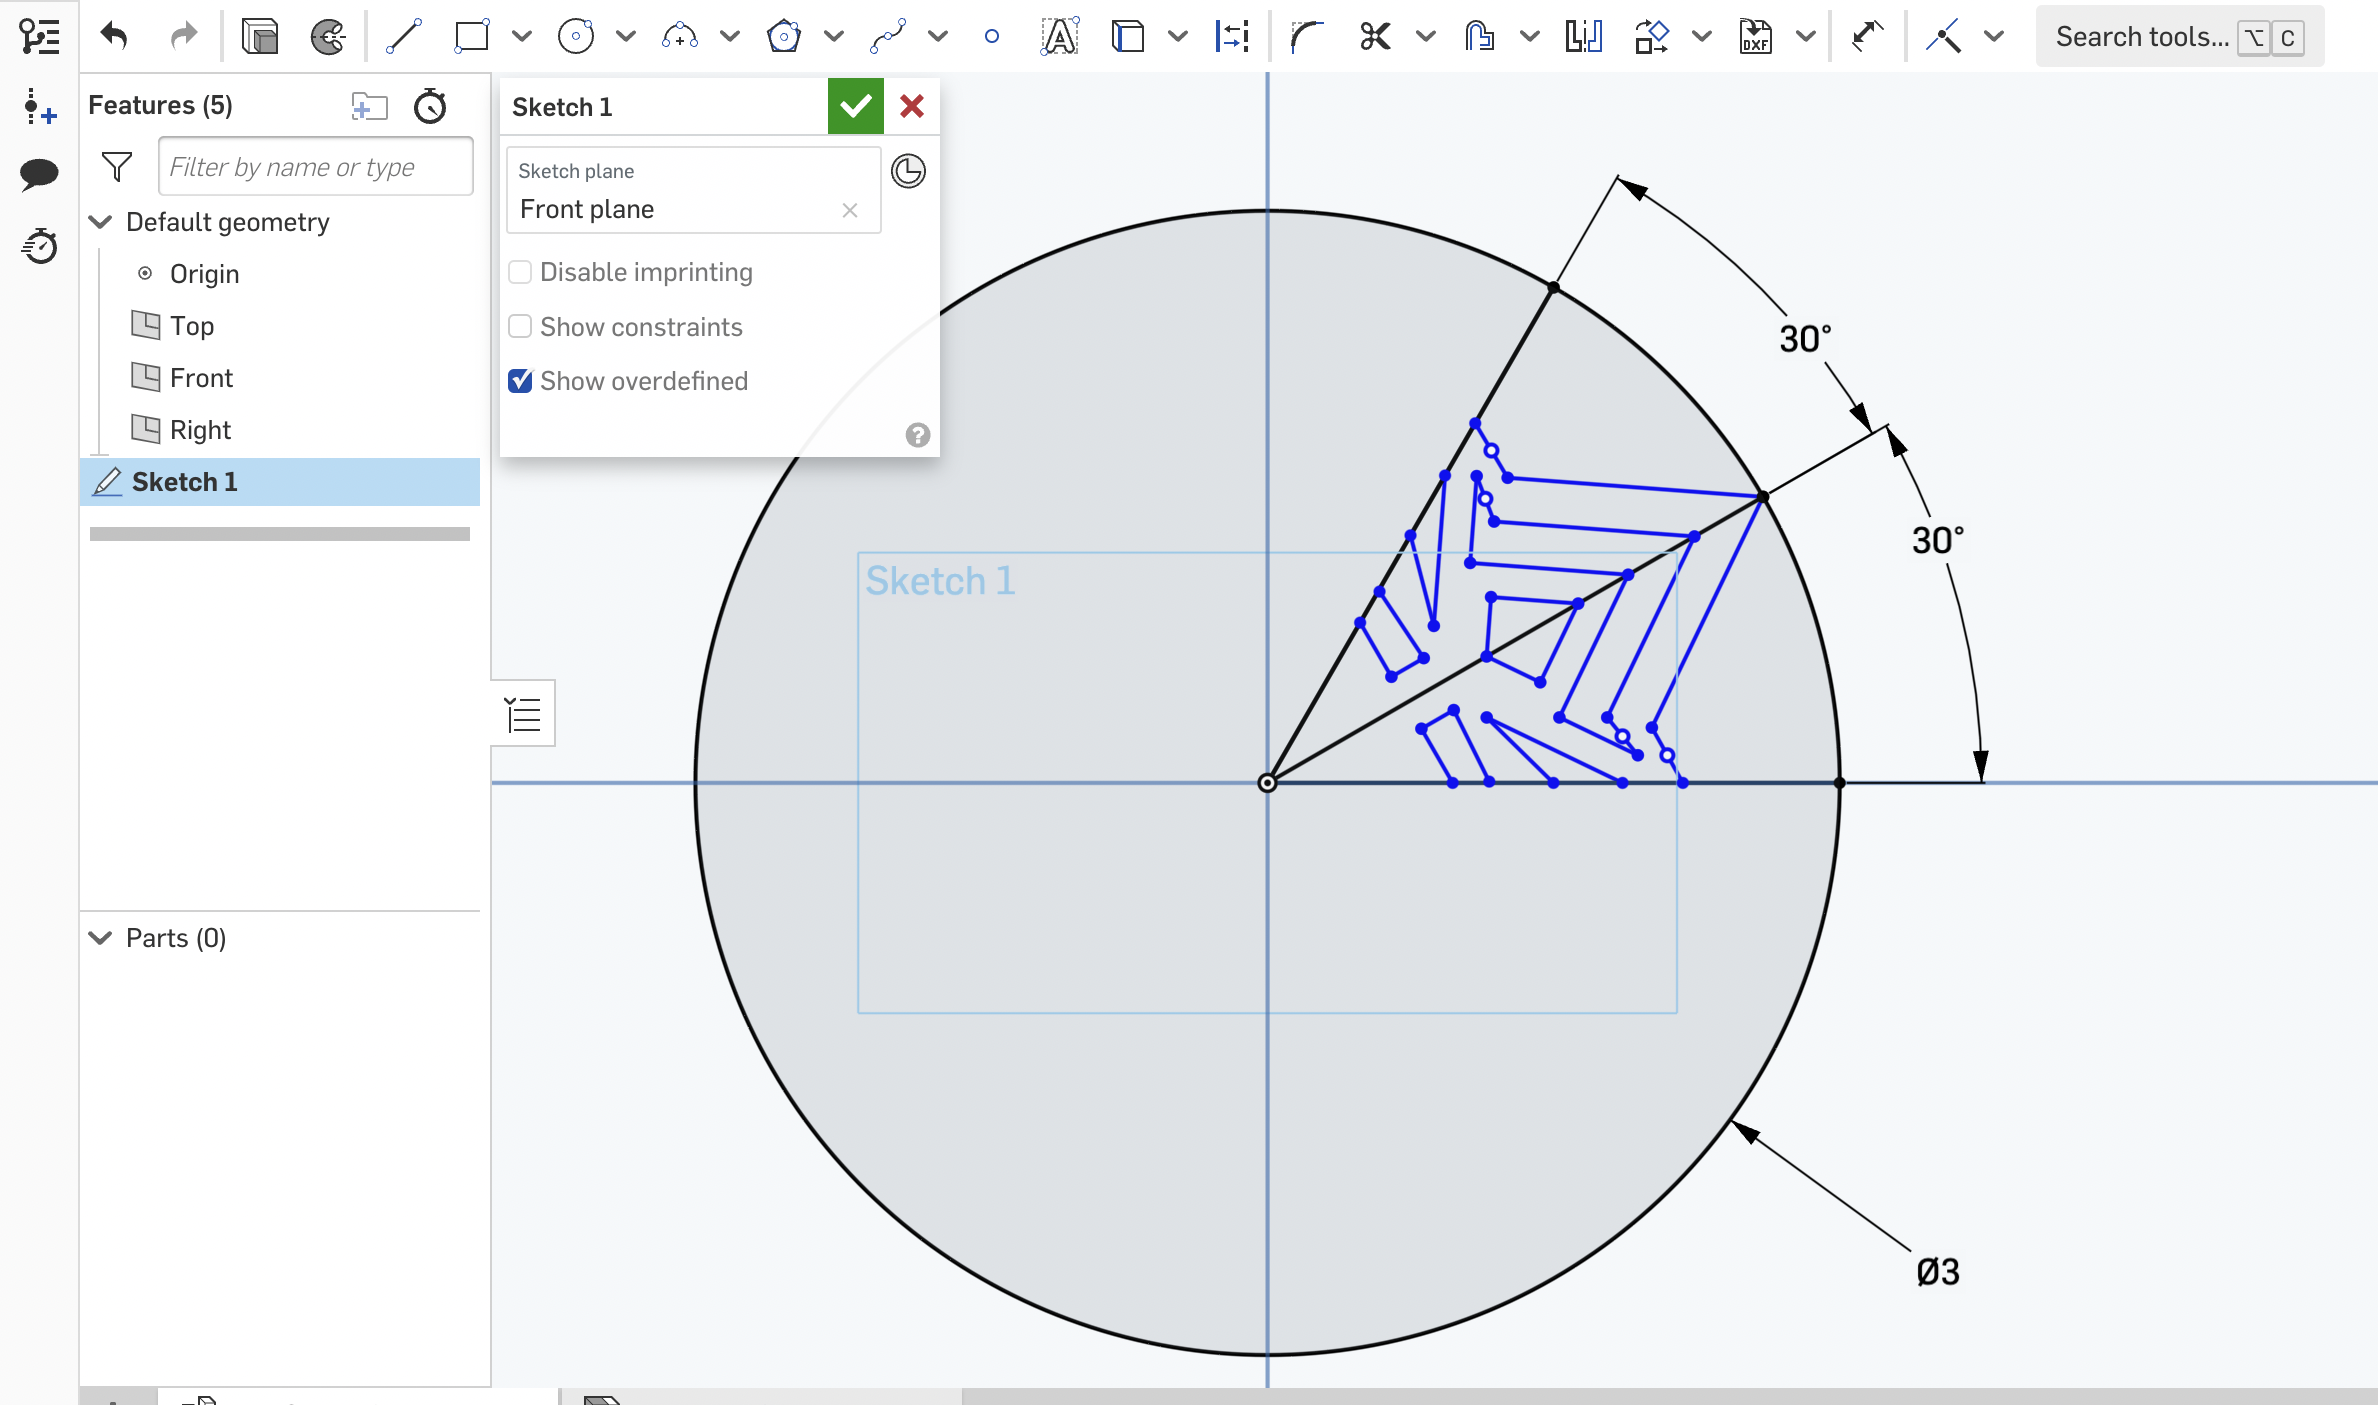The image size is (2378, 1405).
Task: Click the Point tool icon
Action: (991, 37)
